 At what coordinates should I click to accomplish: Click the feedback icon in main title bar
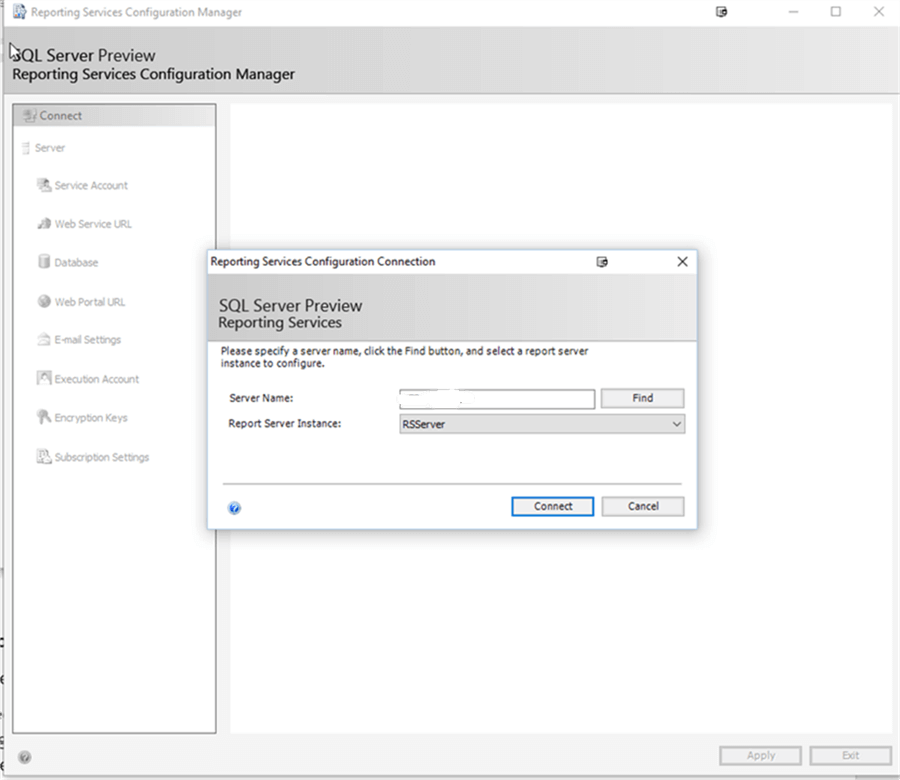point(721,12)
